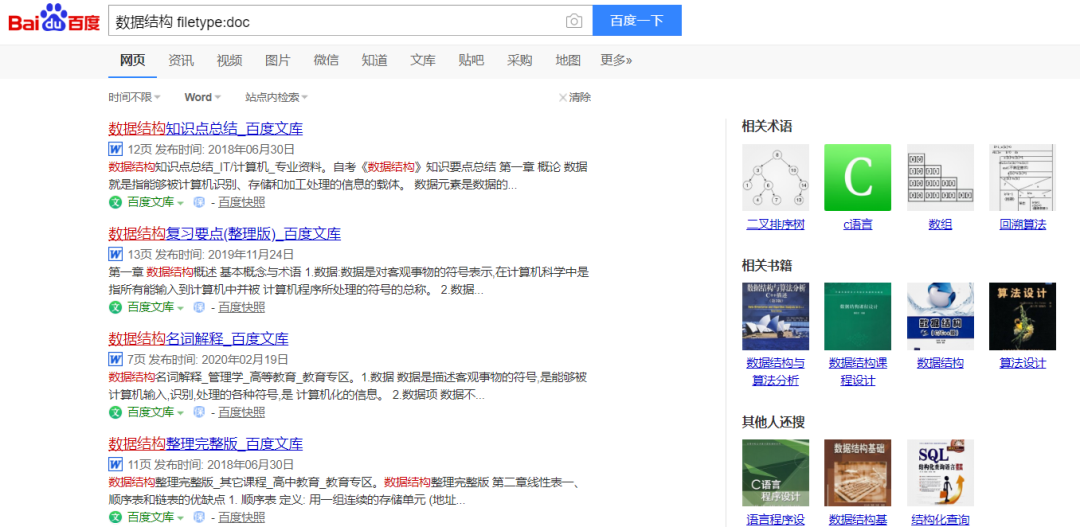Screen dimensions: 1080x527
Task: Click green 百度文库 badge icon in 整理完整版 result
Action: 115,517
